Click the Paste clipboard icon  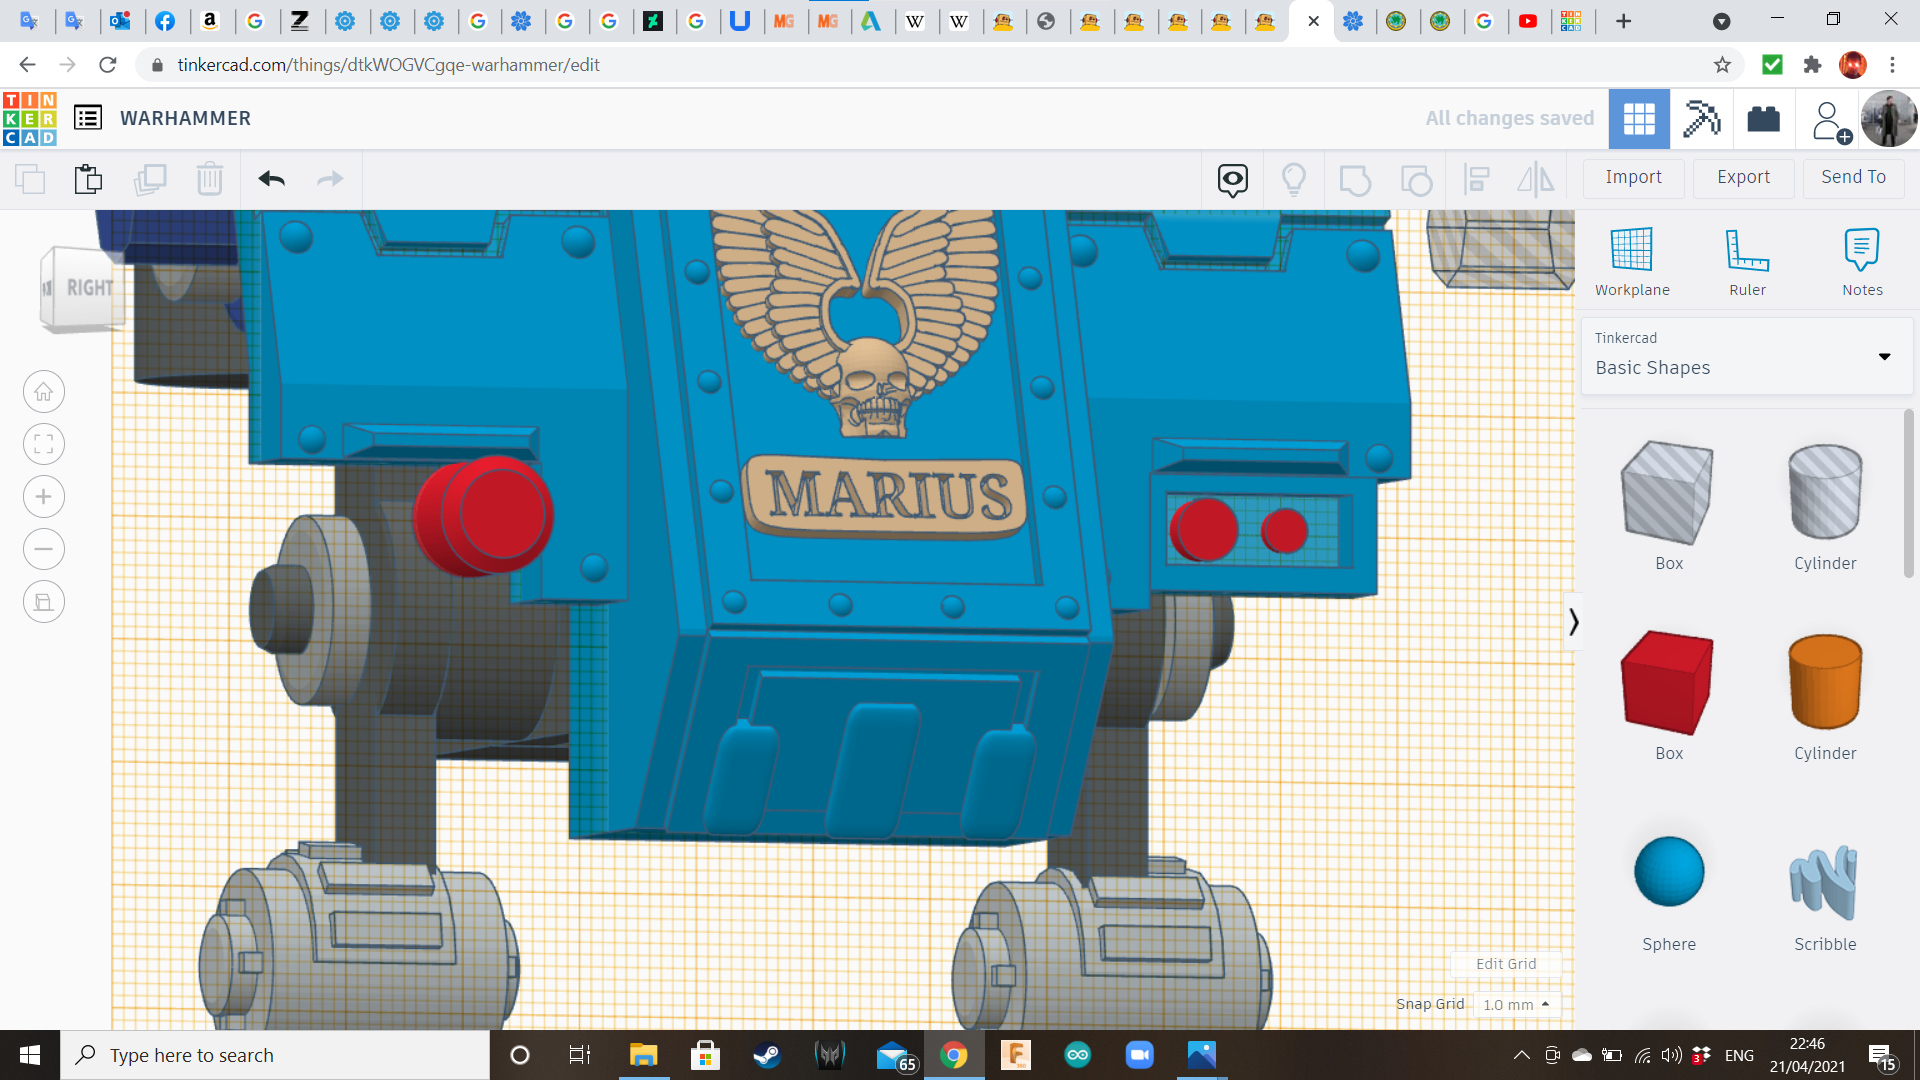point(88,179)
